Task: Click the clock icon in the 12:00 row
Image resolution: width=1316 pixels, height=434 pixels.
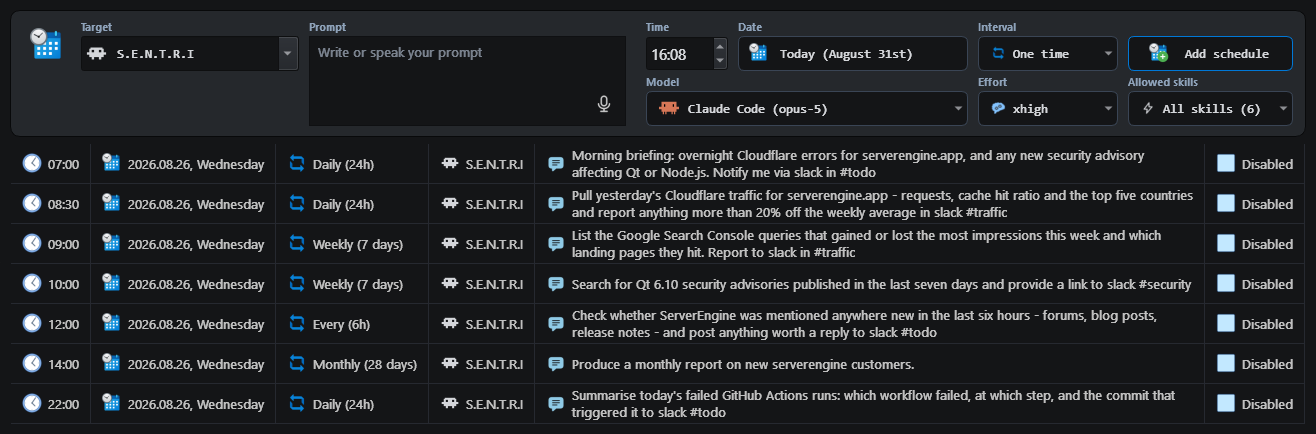Action: click(x=33, y=323)
